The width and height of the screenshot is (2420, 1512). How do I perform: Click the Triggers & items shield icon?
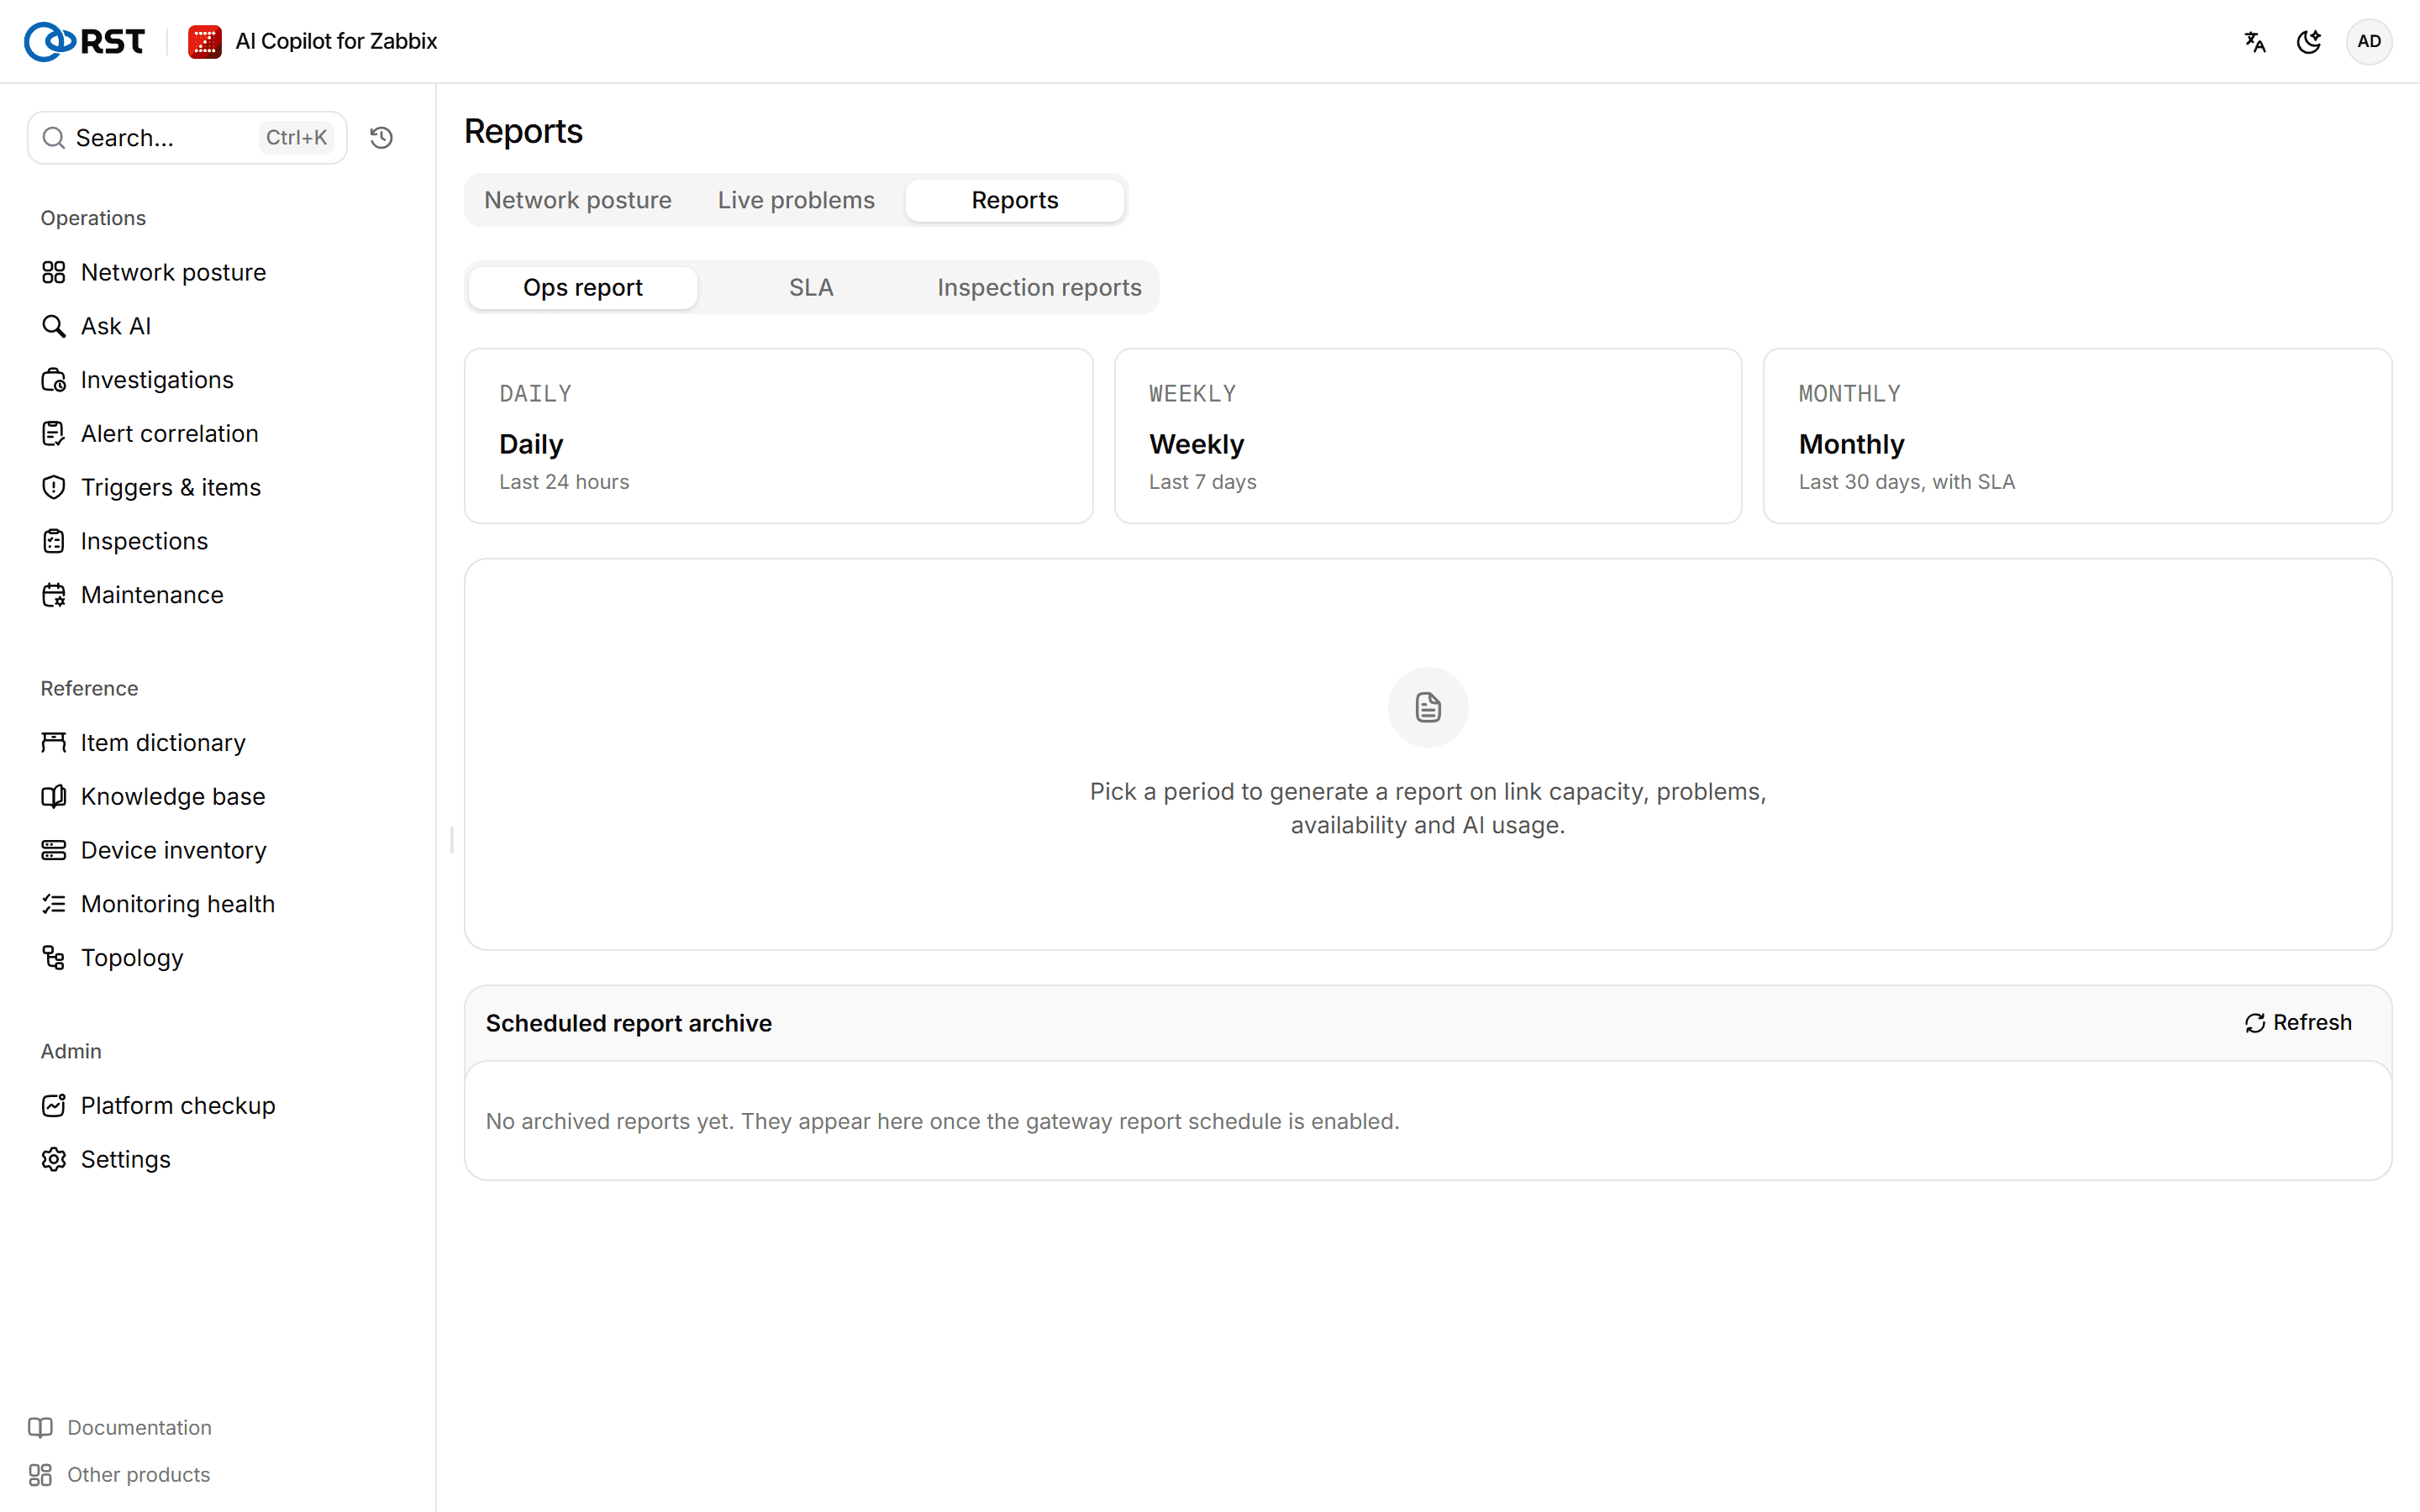(54, 487)
